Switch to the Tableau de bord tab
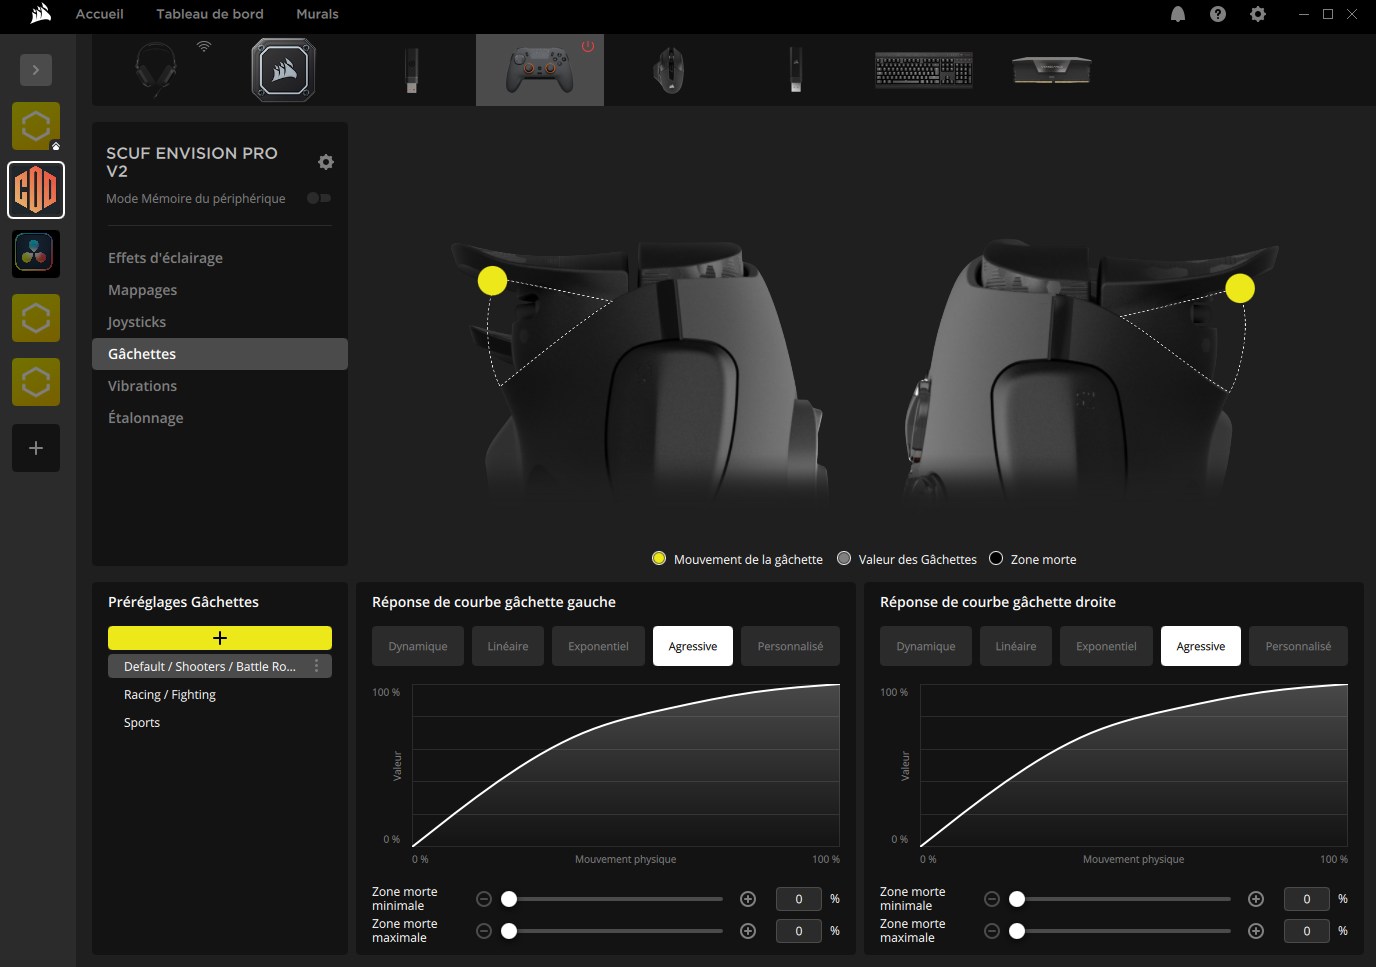 [x=210, y=14]
